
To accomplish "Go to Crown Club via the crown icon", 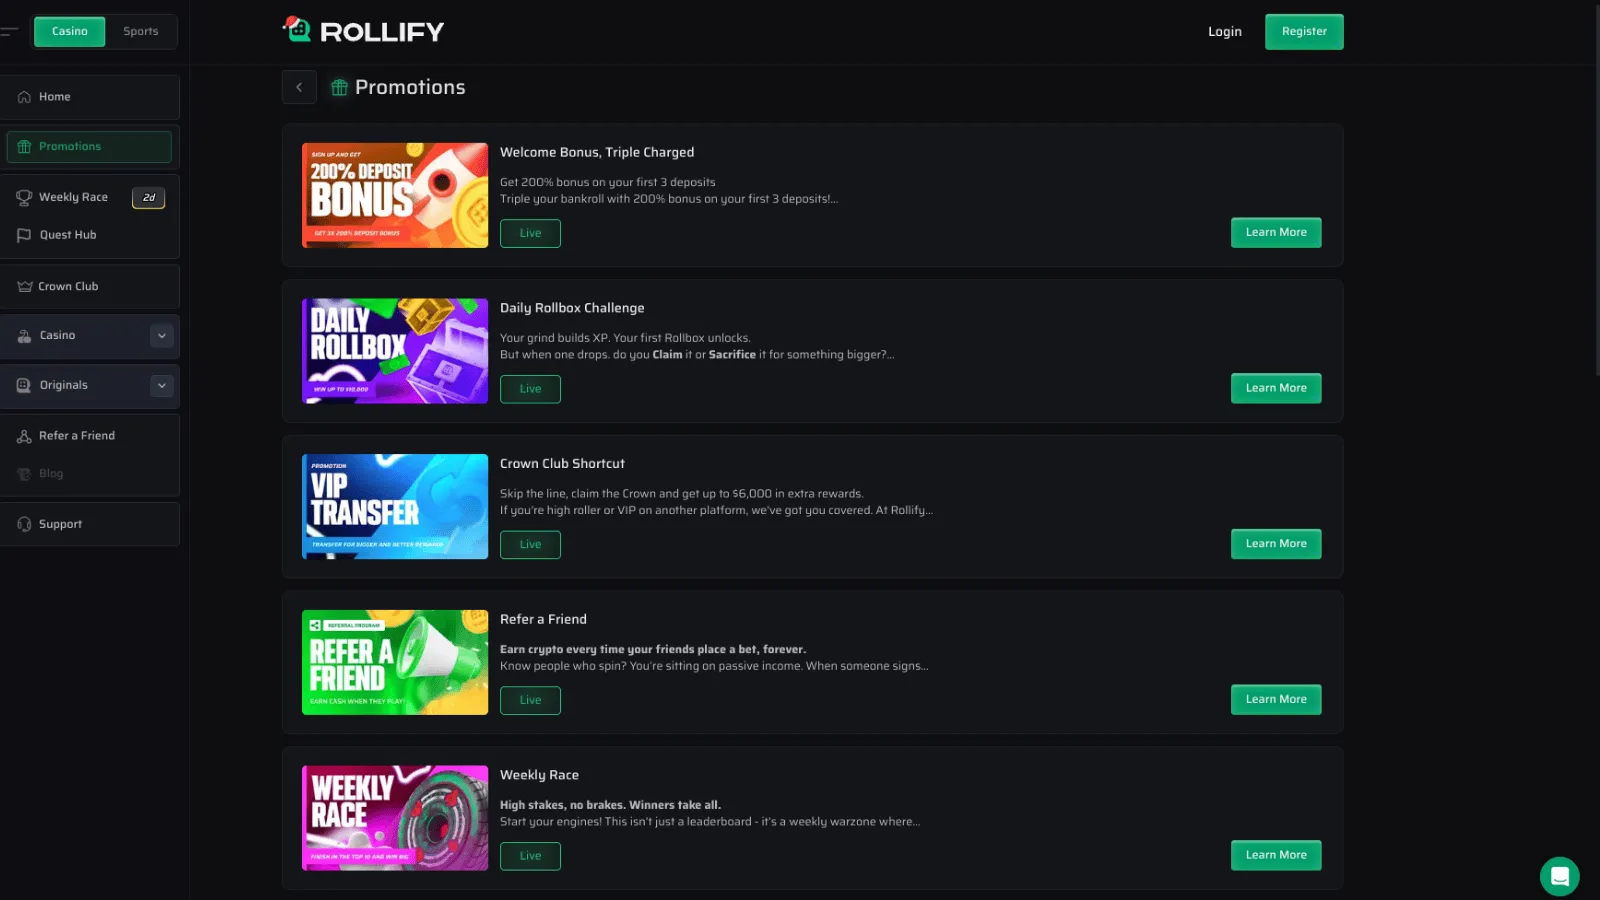I will click(x=25, y=286).
